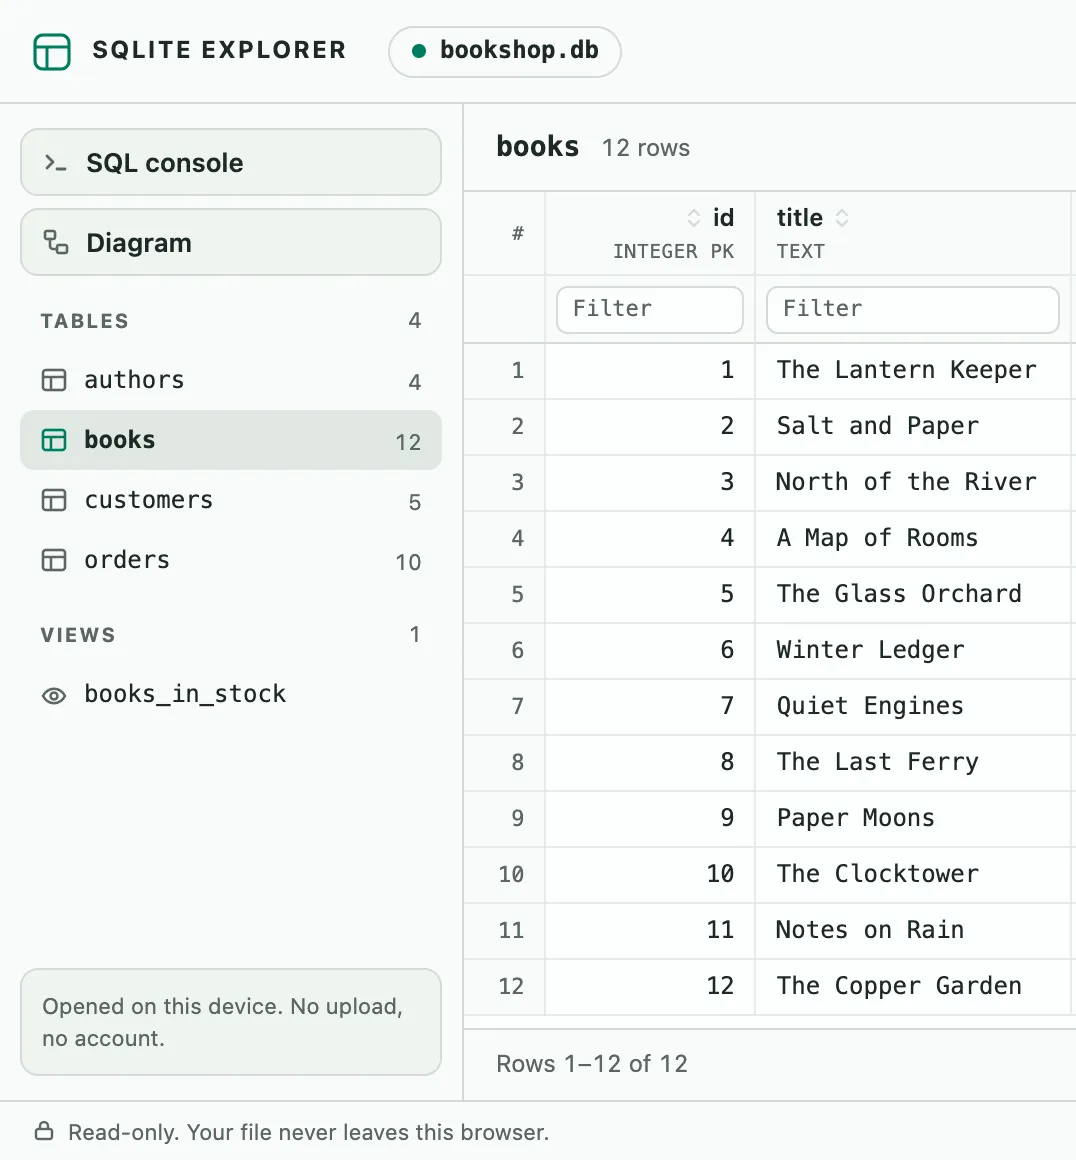Click the title column header

(915, 234)
